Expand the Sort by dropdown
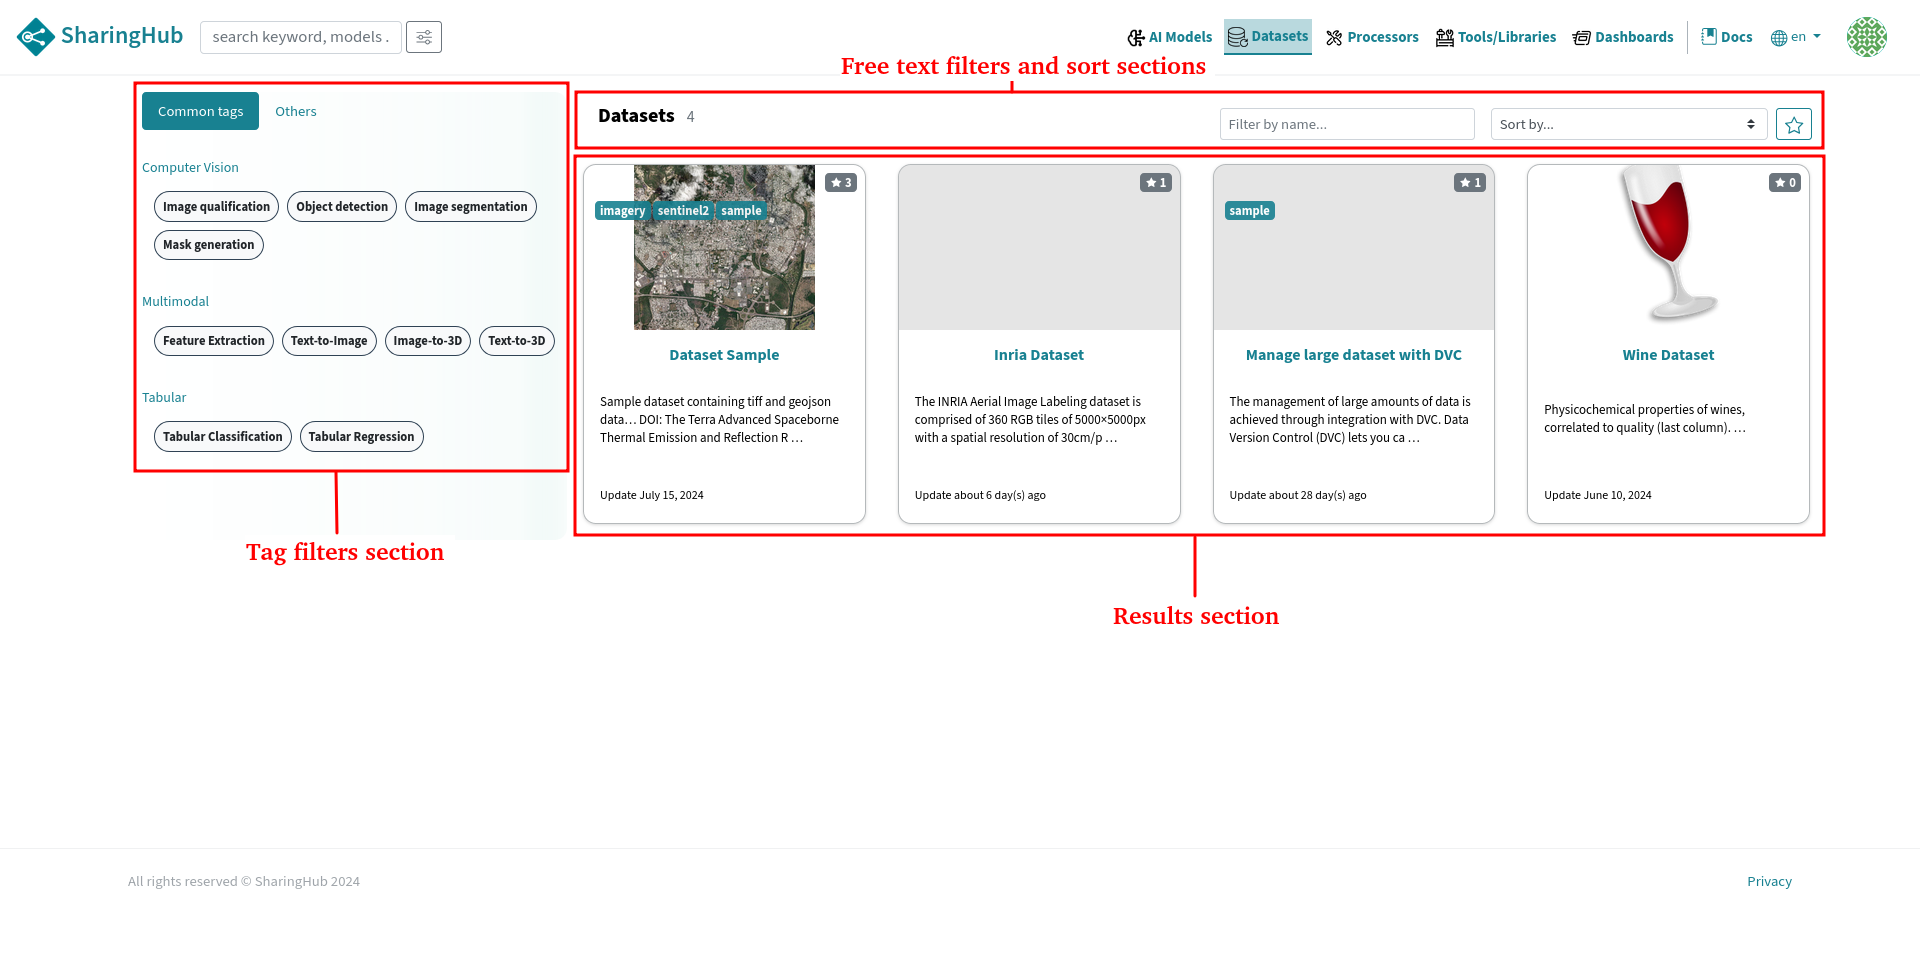This screenshot has width=1920, height=959. coord(1628,125)
